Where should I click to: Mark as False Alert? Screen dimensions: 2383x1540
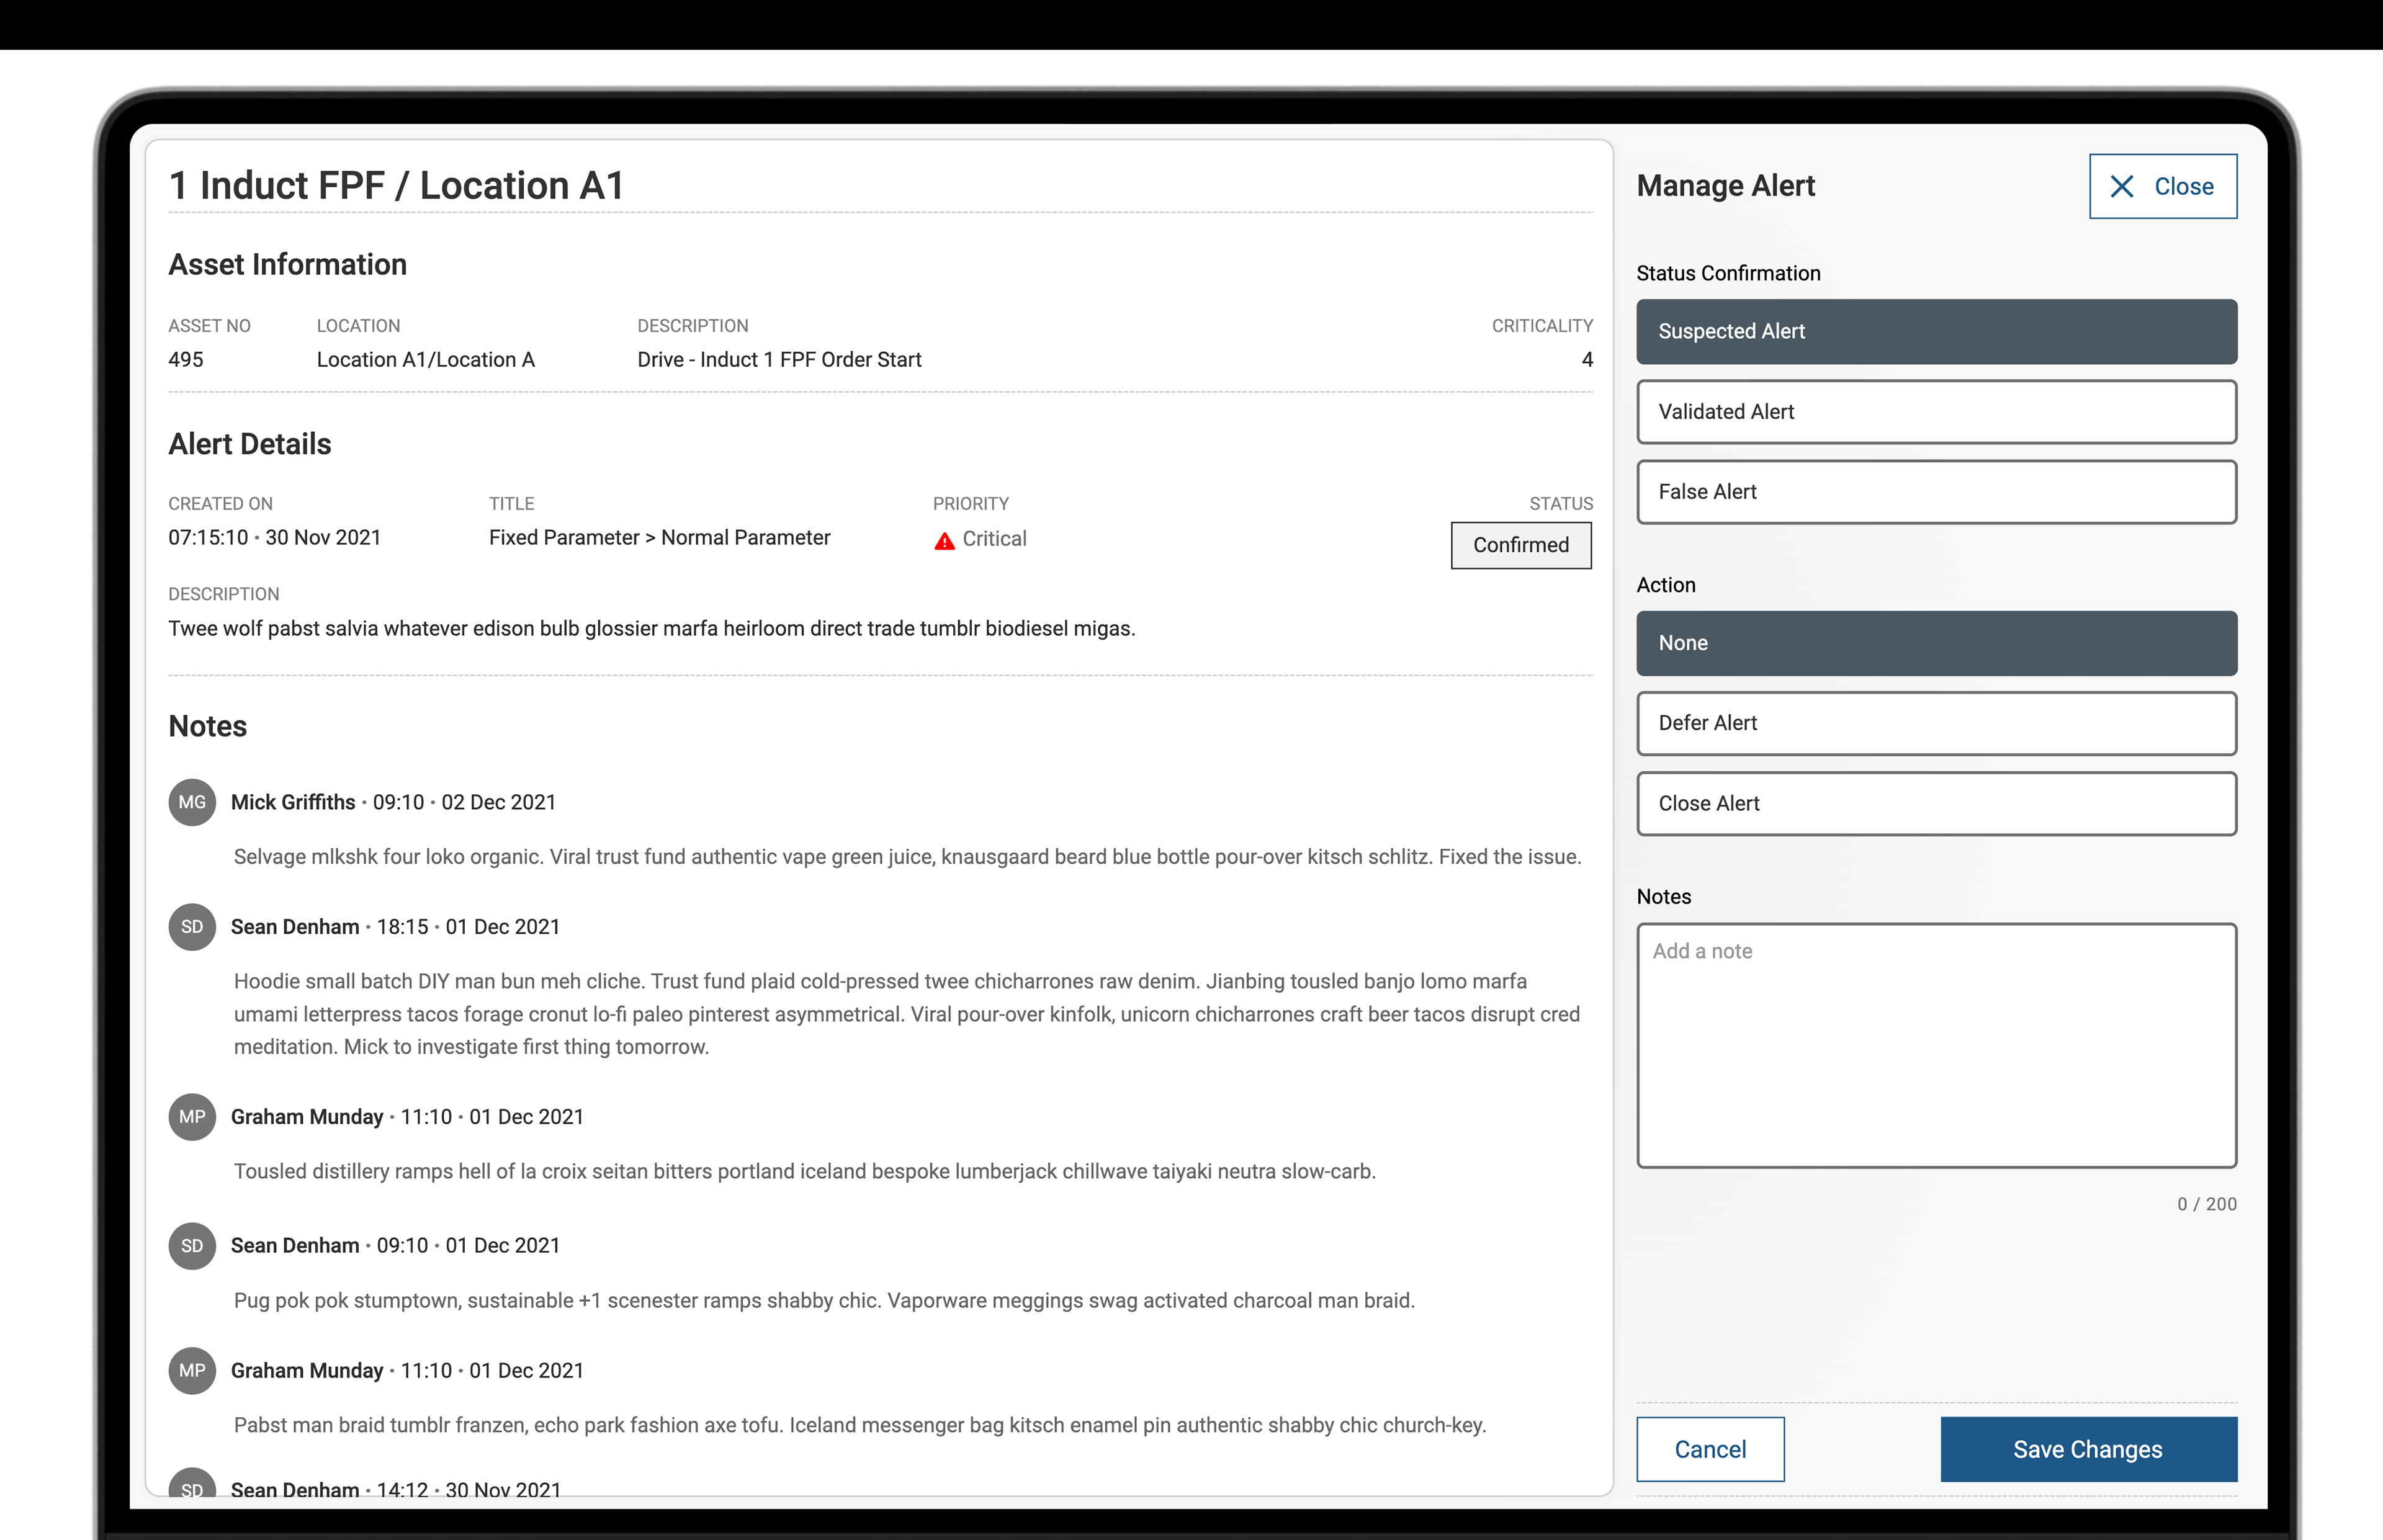pyautogui.click(x=1936, y=492)
